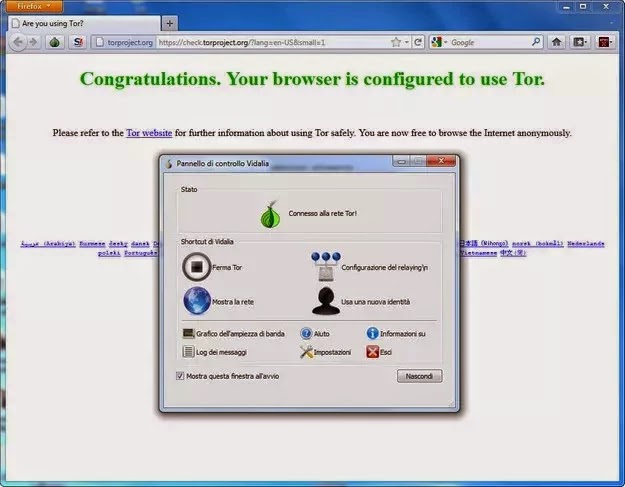Click the norsk (bokmål) language link

538,244
